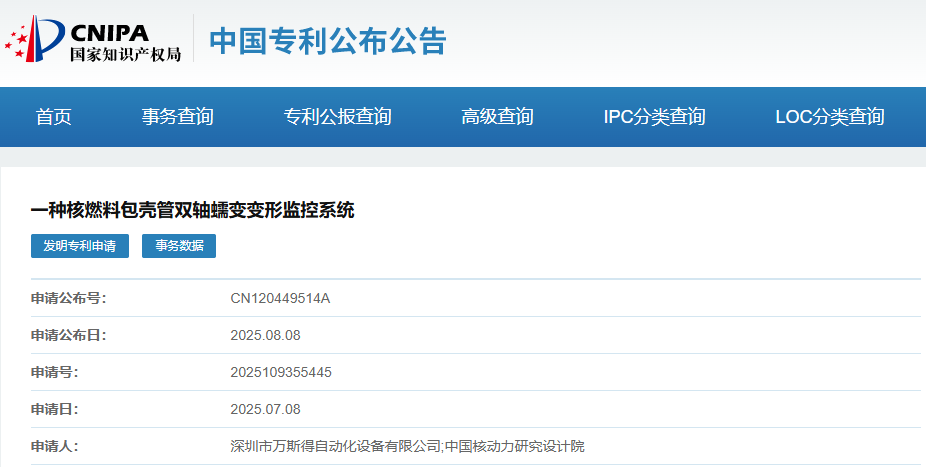
Task: Click application number 2025109355445
Action: [x=281, y=372]
